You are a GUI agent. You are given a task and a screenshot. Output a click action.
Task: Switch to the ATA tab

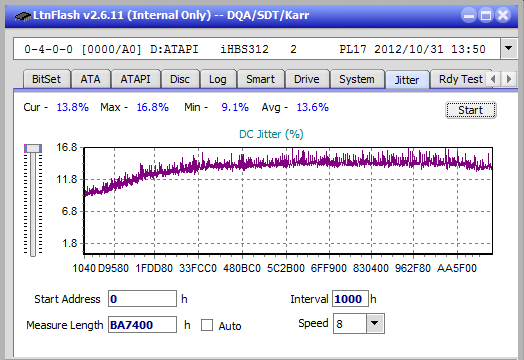[90, 79]
